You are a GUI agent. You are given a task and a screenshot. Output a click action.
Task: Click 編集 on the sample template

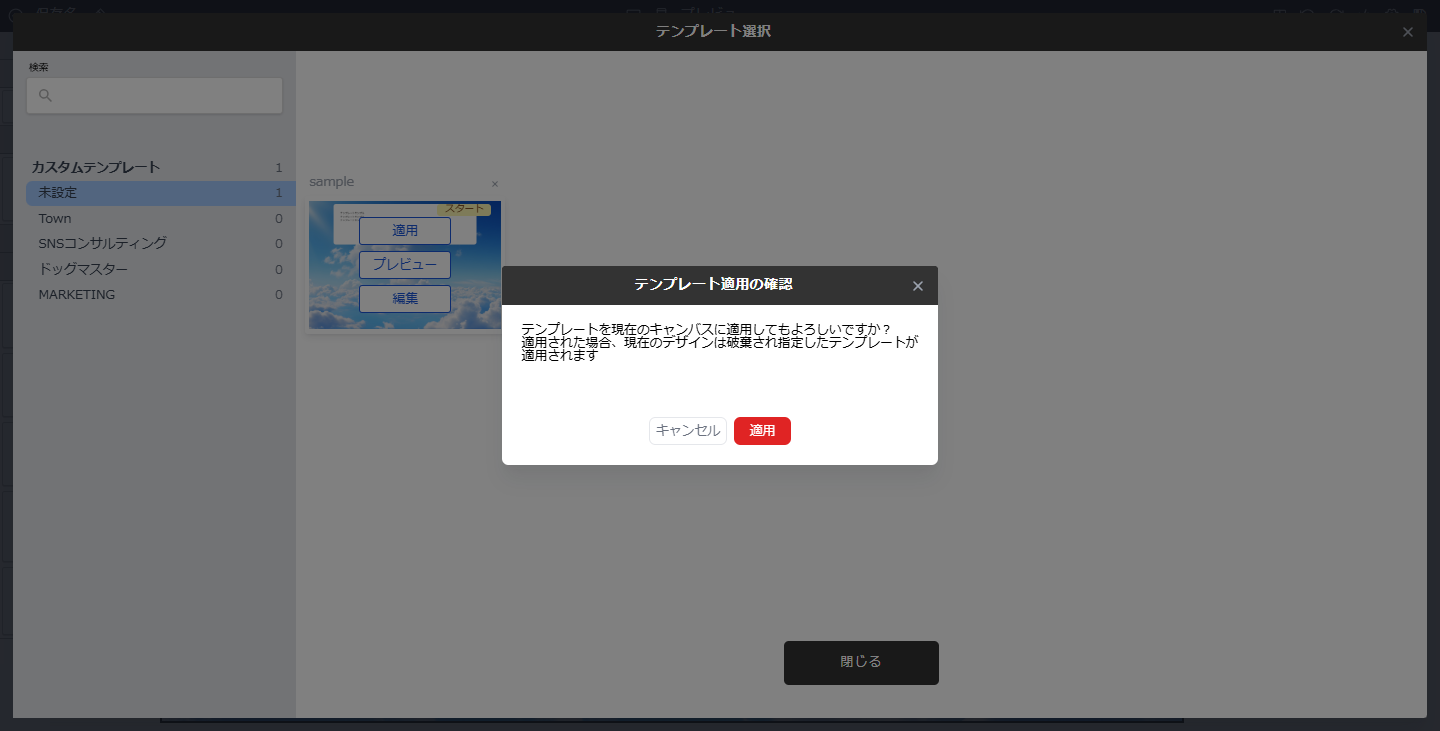coord(404,298)
